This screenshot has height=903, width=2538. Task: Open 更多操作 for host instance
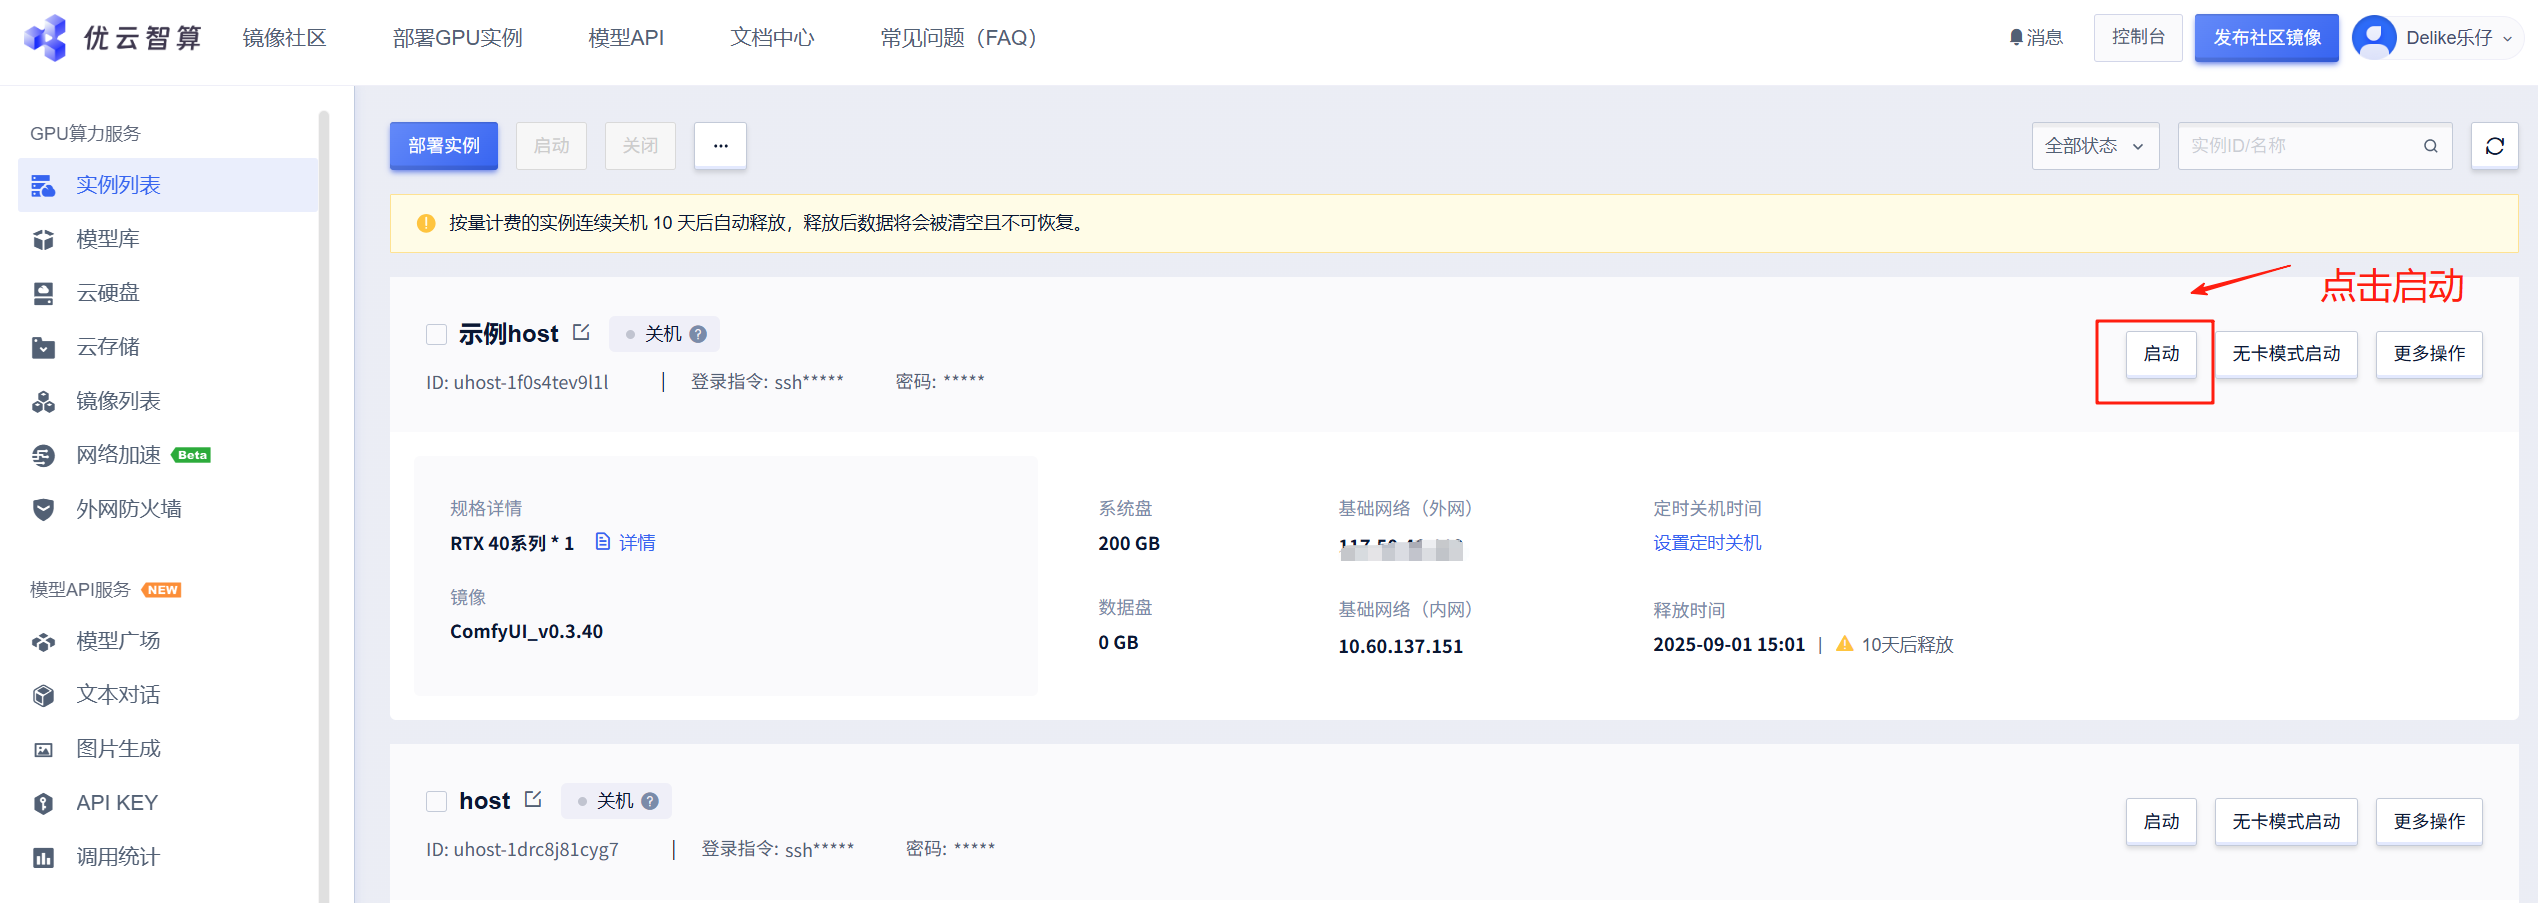(2429, 821)
